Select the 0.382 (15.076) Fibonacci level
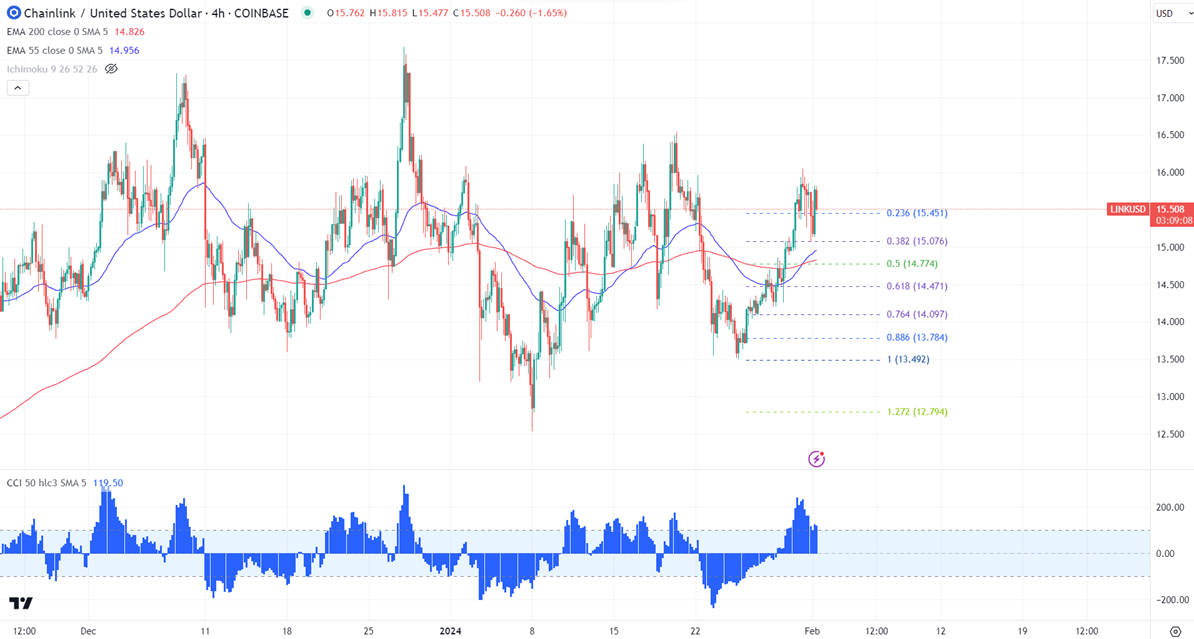The width and height of the screenshot is (1194, 639). click(x=917, y=241)
